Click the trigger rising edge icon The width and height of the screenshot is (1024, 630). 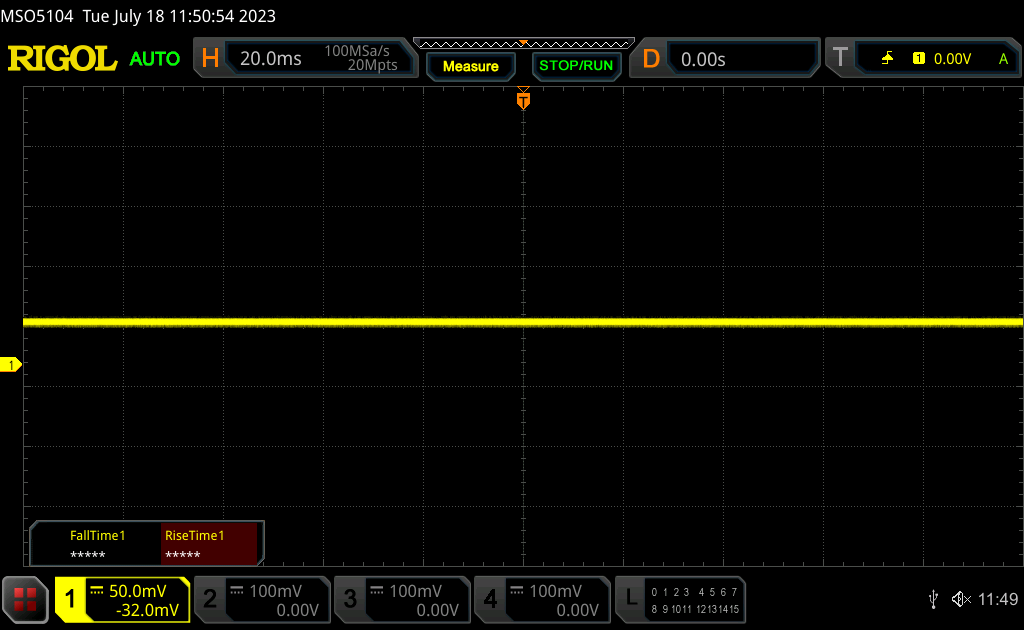point(887,59)
